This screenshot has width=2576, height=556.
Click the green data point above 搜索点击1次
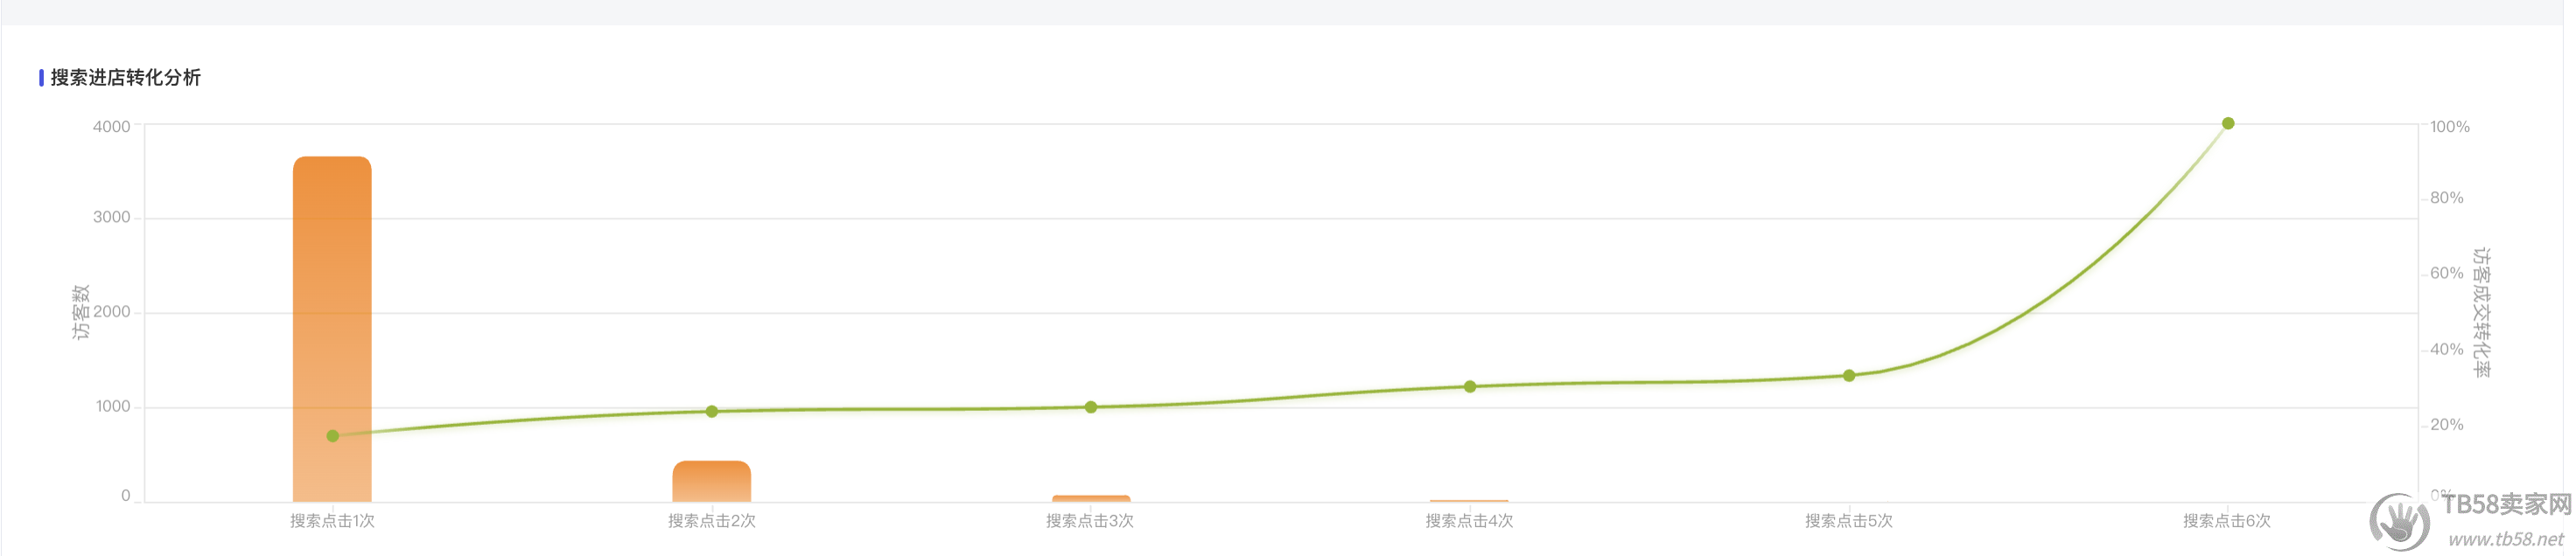333,436
